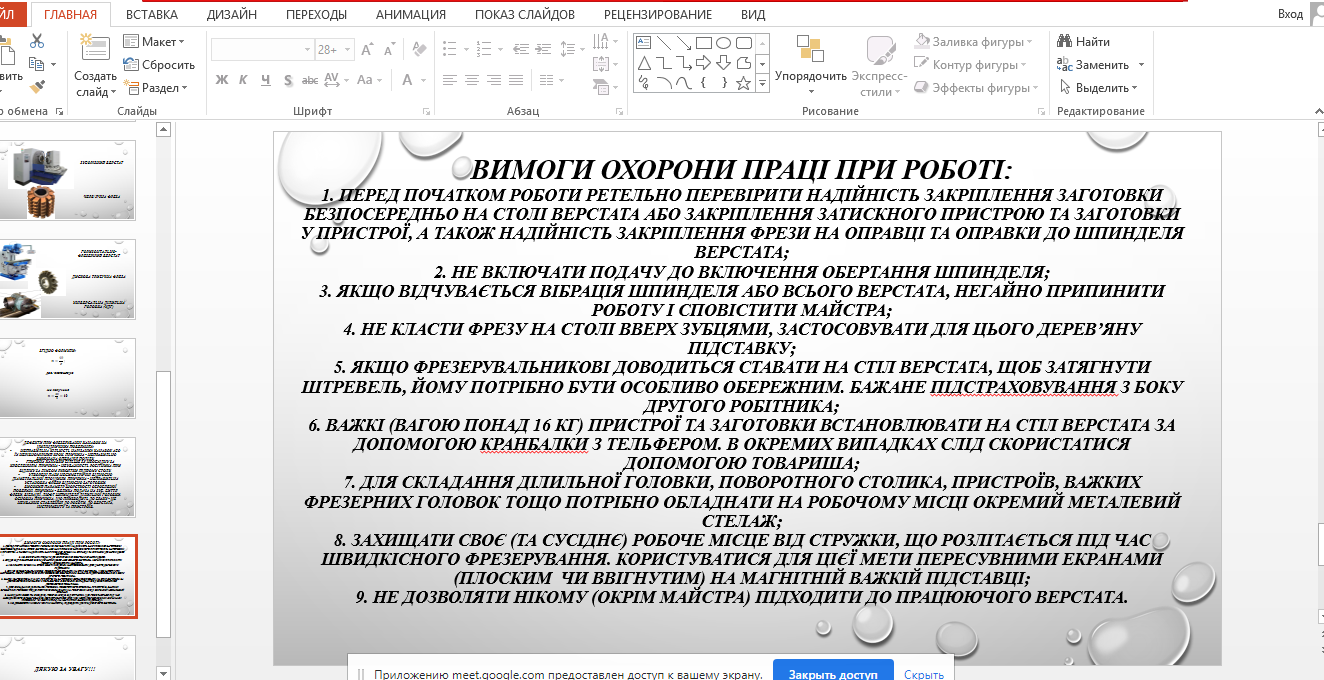Decrease the list indent level
The height and width of the screenshot is (680, 1324).
click(x=519, y=49)
